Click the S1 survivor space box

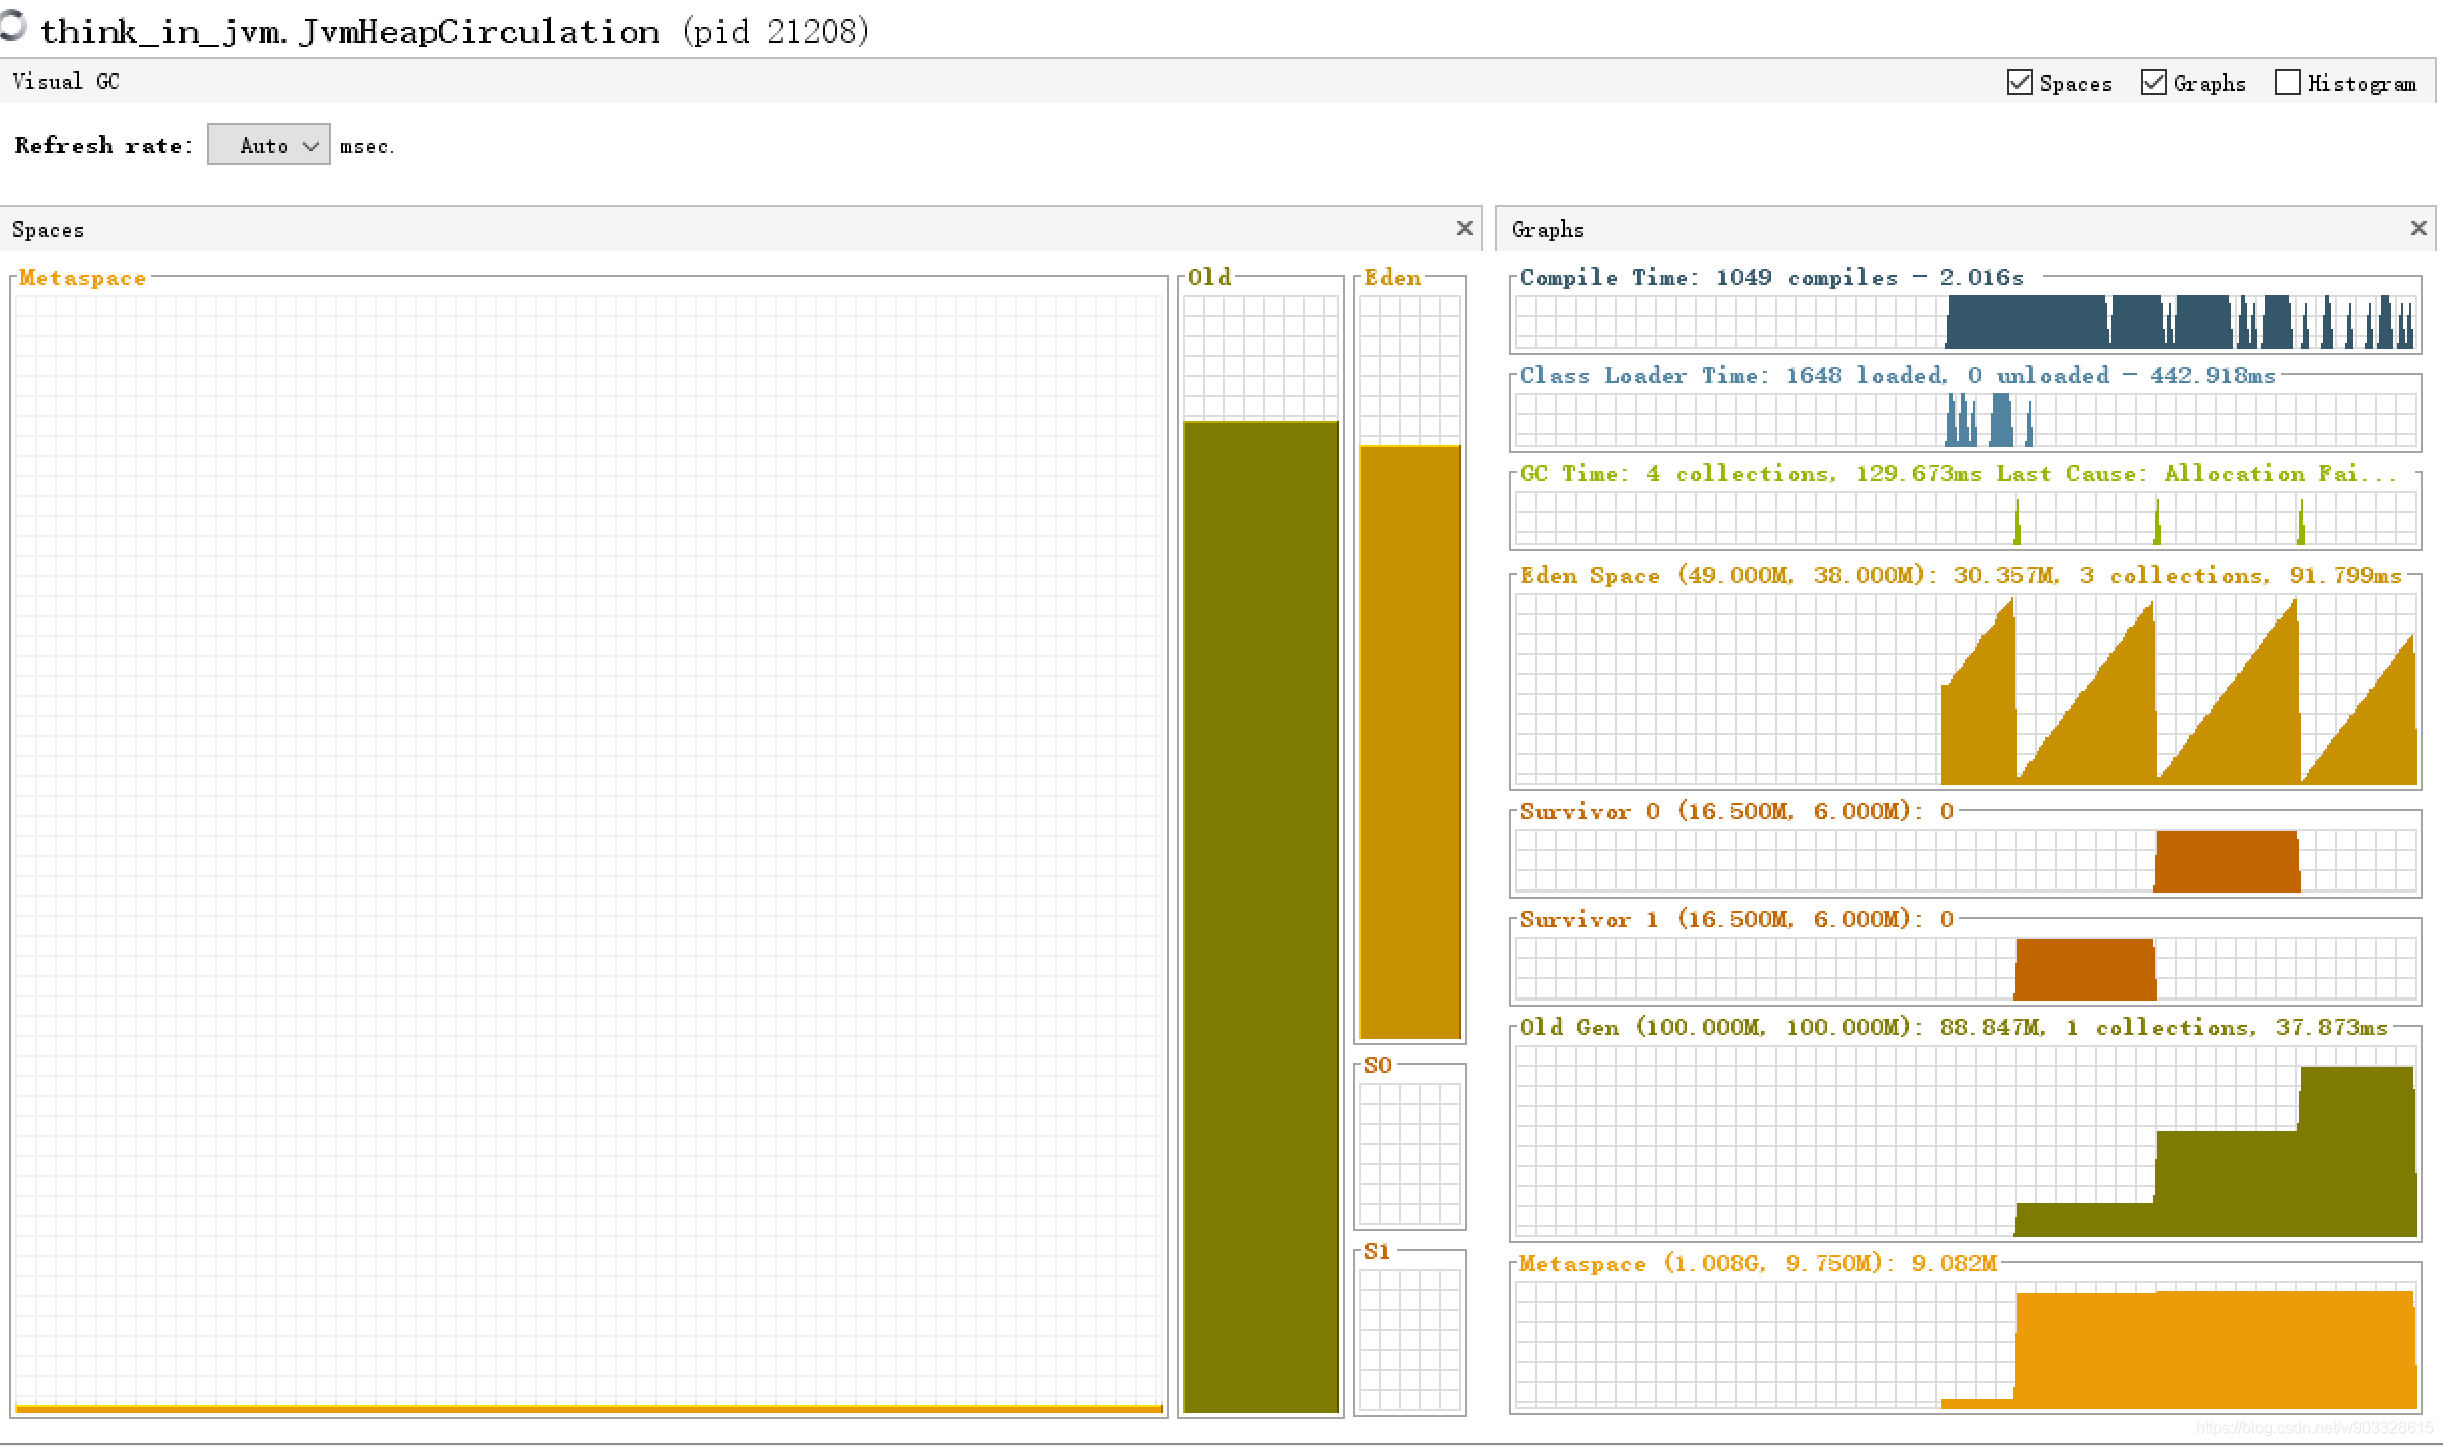(x=1410, y=1339)
